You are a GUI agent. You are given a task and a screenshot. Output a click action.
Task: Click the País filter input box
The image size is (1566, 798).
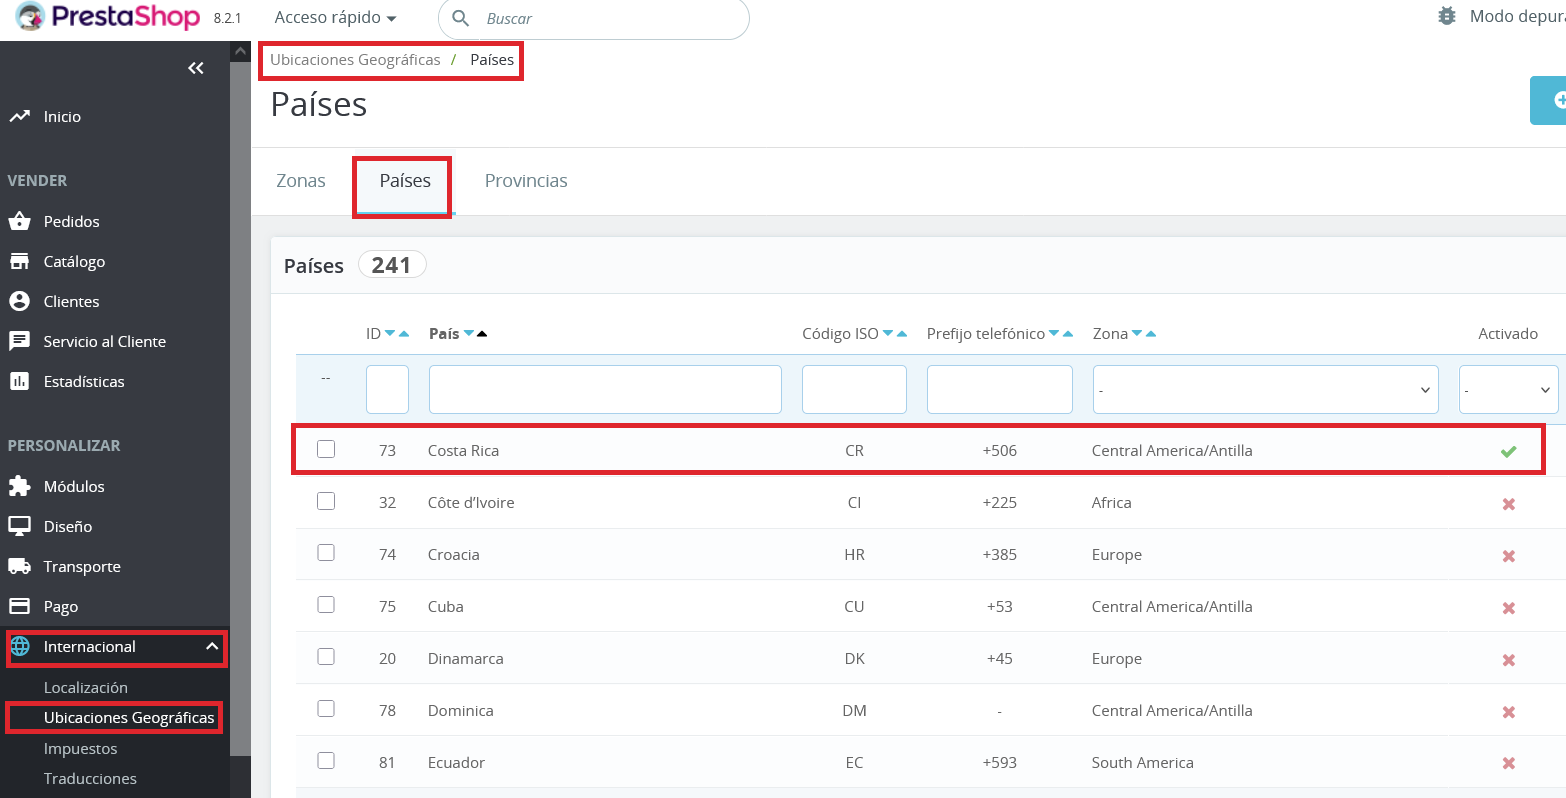pos(605,389)
